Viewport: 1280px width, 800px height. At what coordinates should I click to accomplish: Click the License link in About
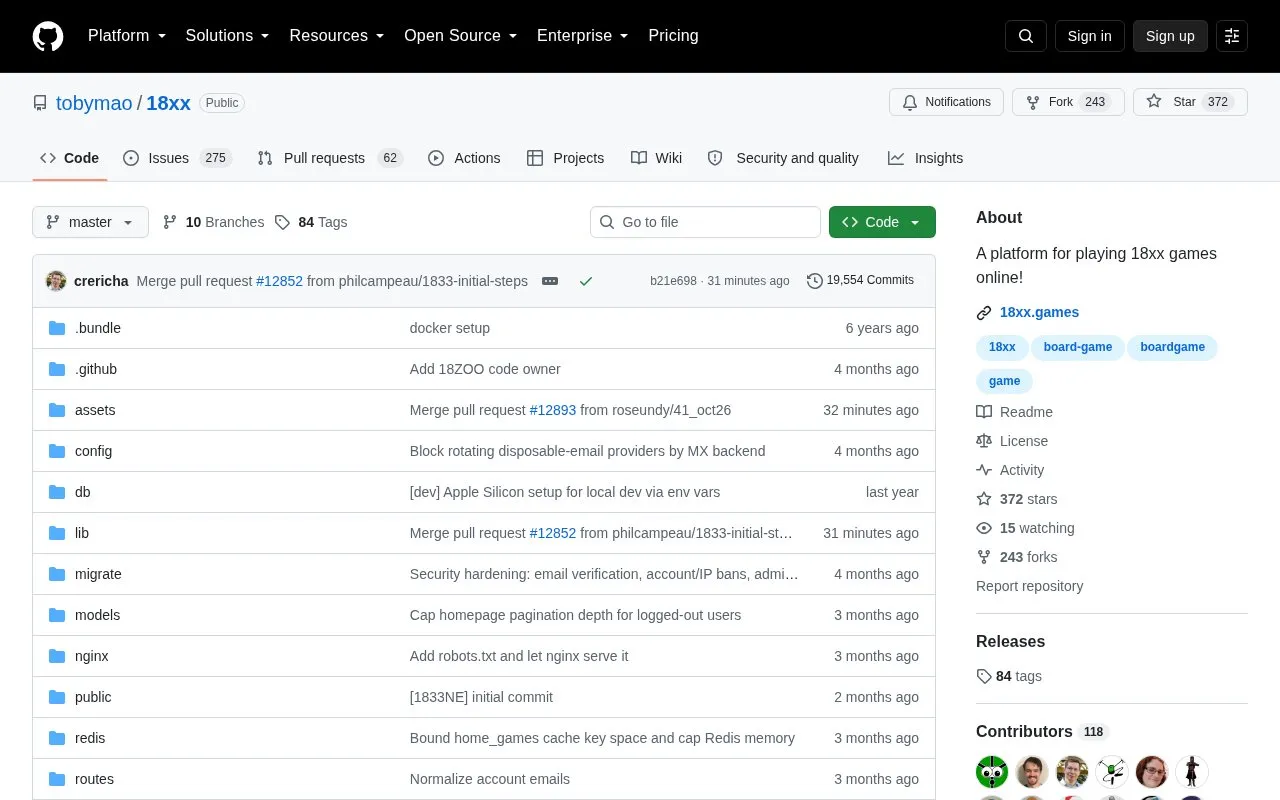(x=1013, y=441)
